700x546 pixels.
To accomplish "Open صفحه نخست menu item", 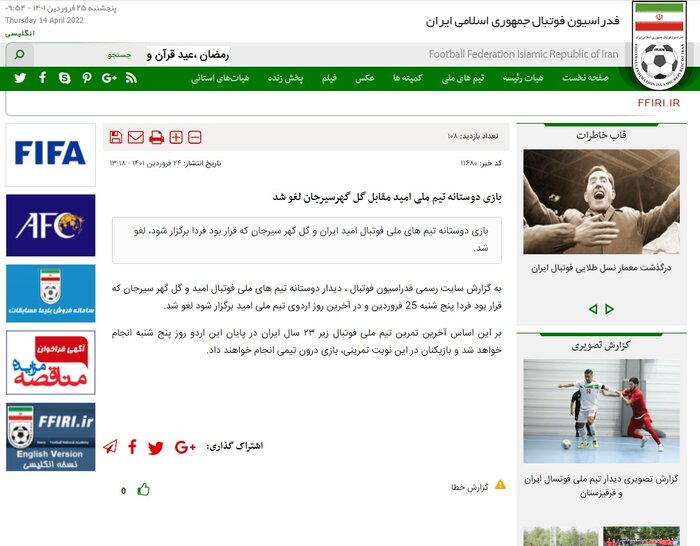I will (x=585, y=78).
